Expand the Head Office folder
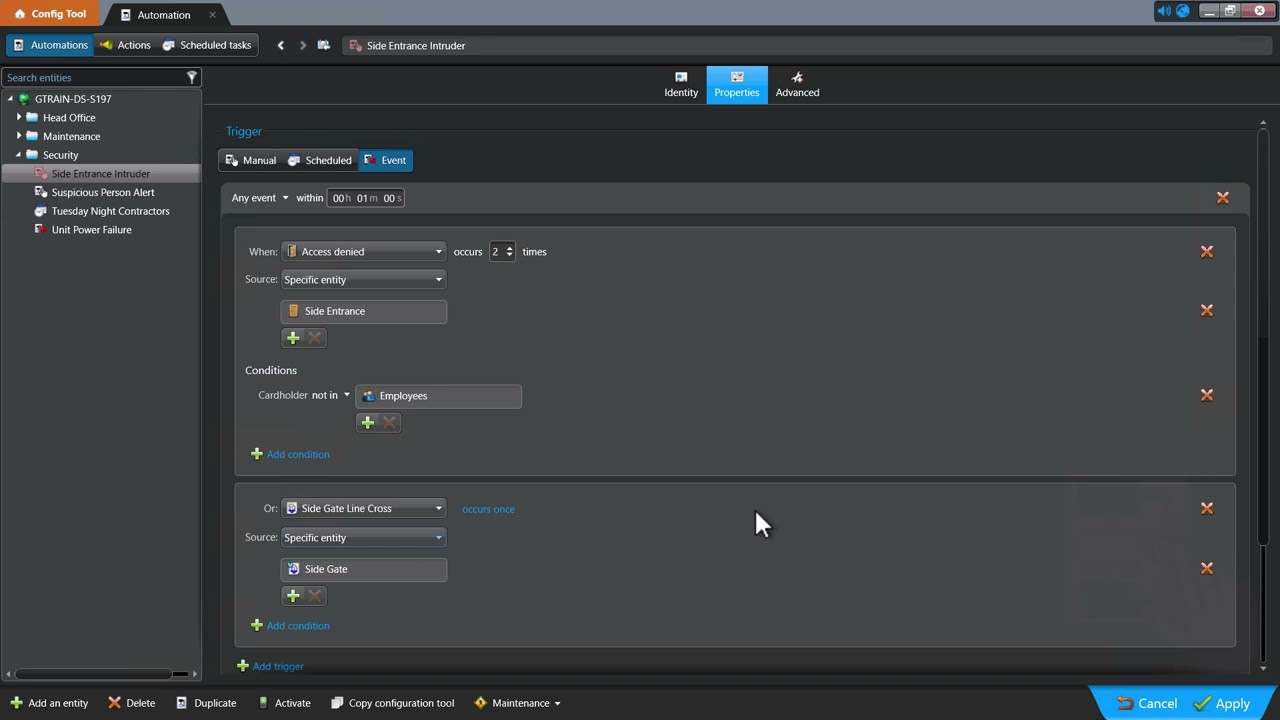Viewport: 1280px width, 720px height. pos(19,117)
